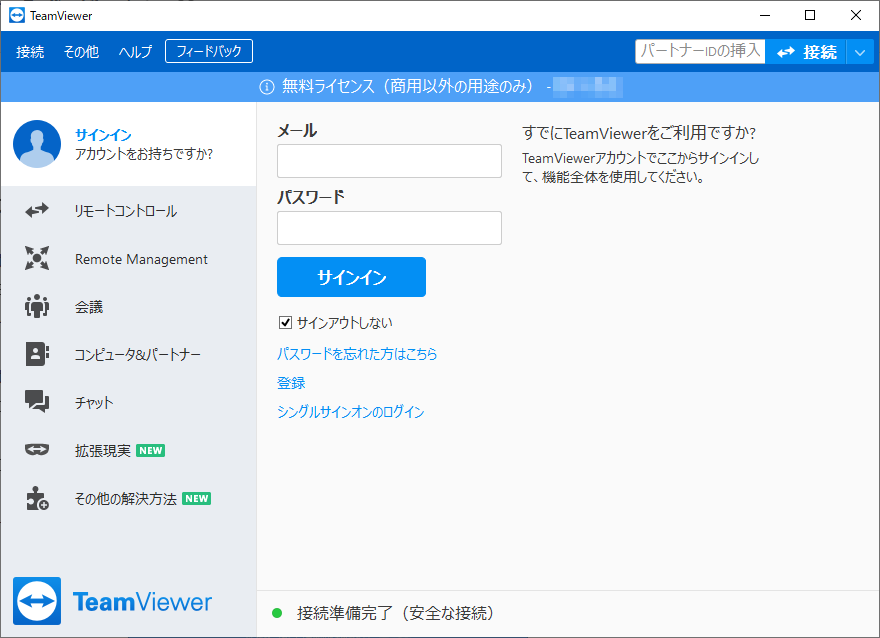Toggle the サインアウトしない checkbox
Image resolution: width=880 pixels, height=638 pixels.
285,322
